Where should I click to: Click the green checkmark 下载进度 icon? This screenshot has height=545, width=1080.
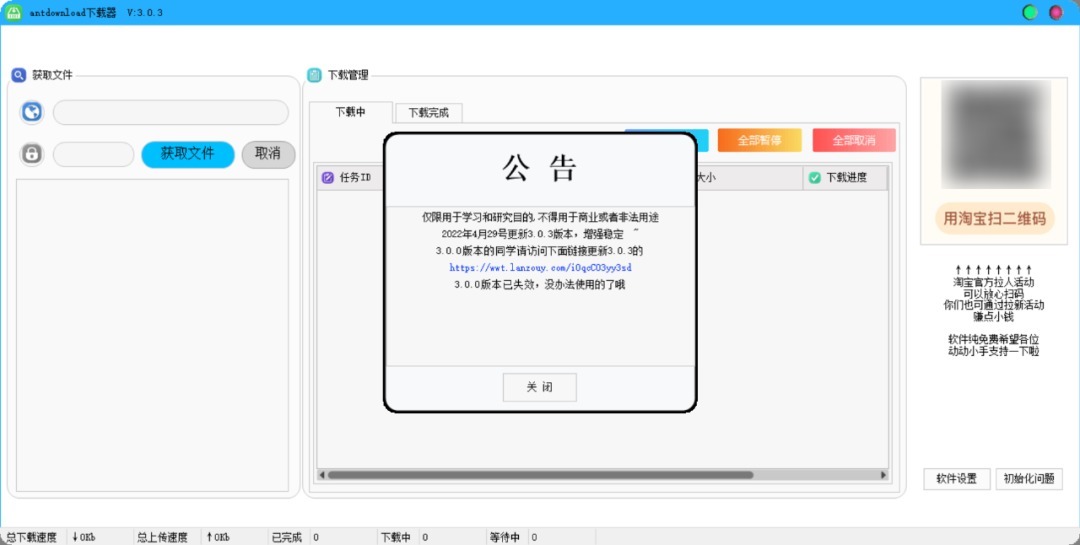pos(815,178)
